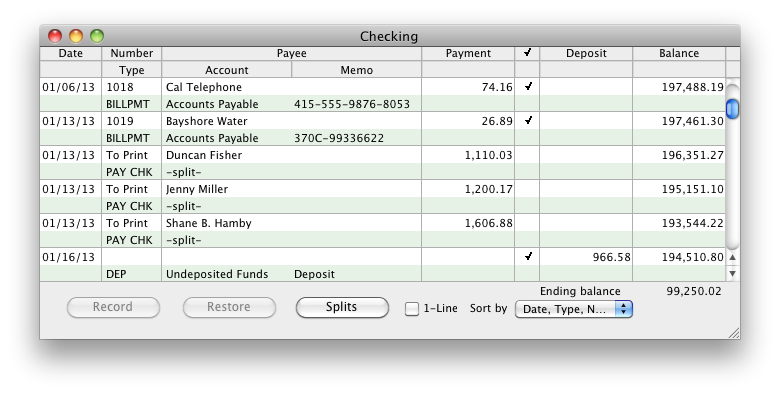Click the blue vertical scrollbar thumb
This screenshot has height=394, width=780.
coord(732,109)
